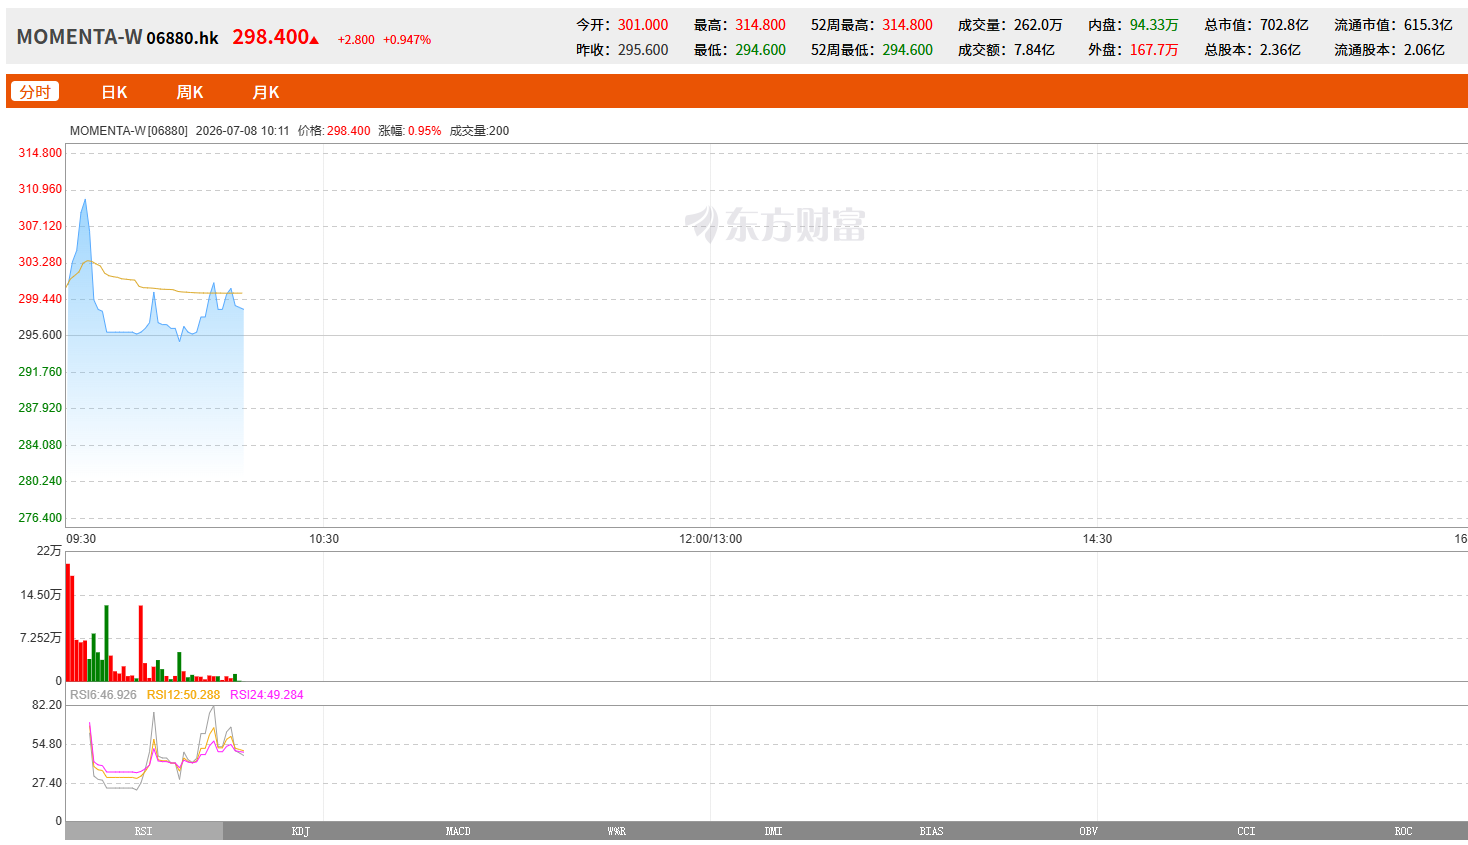Open the 周K weekly chart tab
Image resolution: width=1468 pixels, height=845 pixels.
[190, 92]
